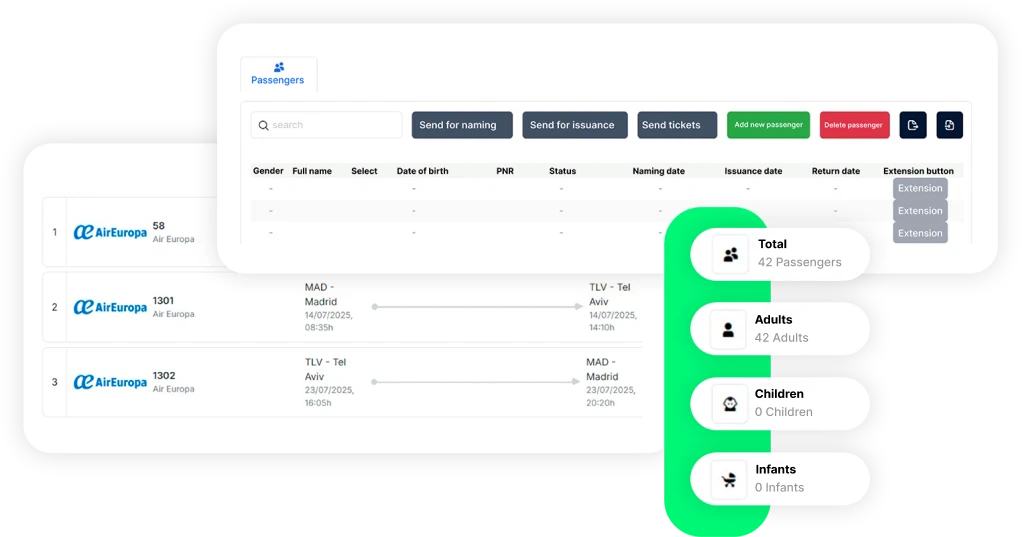Click the Extension button in the first row
This screenshot has height=537, width=1022.
tap(920, 188)
